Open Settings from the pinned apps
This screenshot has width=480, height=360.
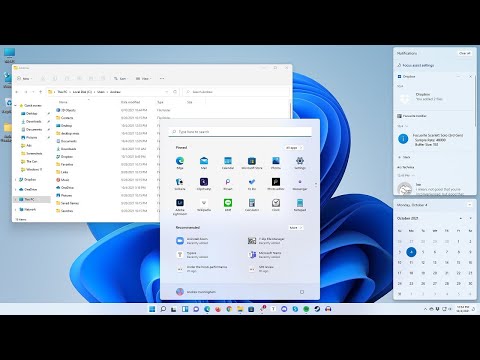pos(300,163)
